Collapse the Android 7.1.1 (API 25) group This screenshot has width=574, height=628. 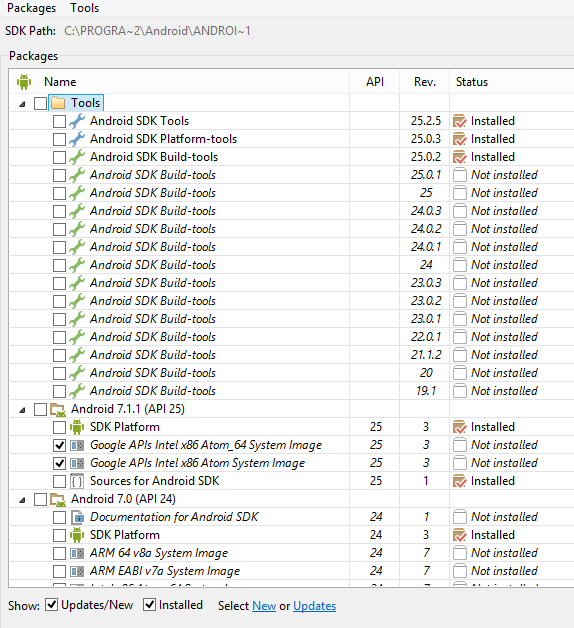coord(22,410)
